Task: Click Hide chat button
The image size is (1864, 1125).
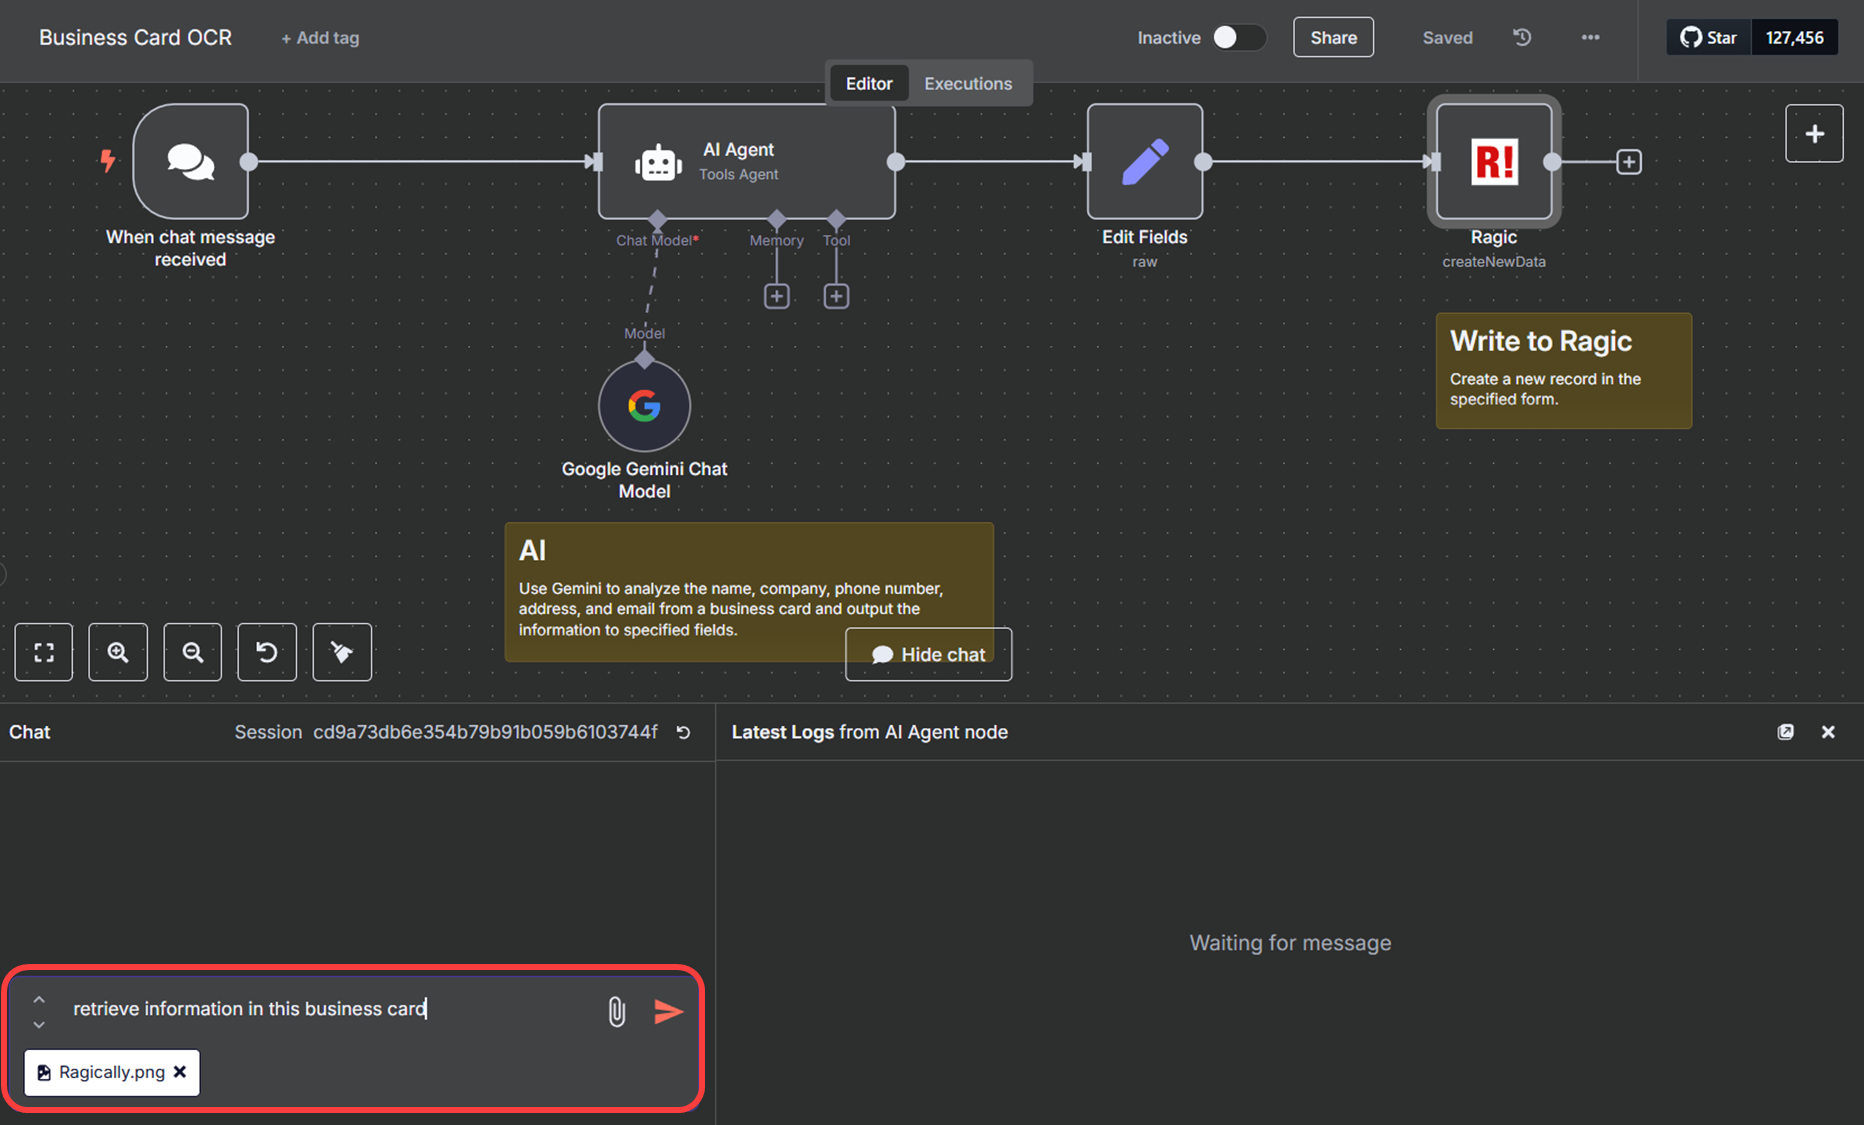Action: click(928, 654)
